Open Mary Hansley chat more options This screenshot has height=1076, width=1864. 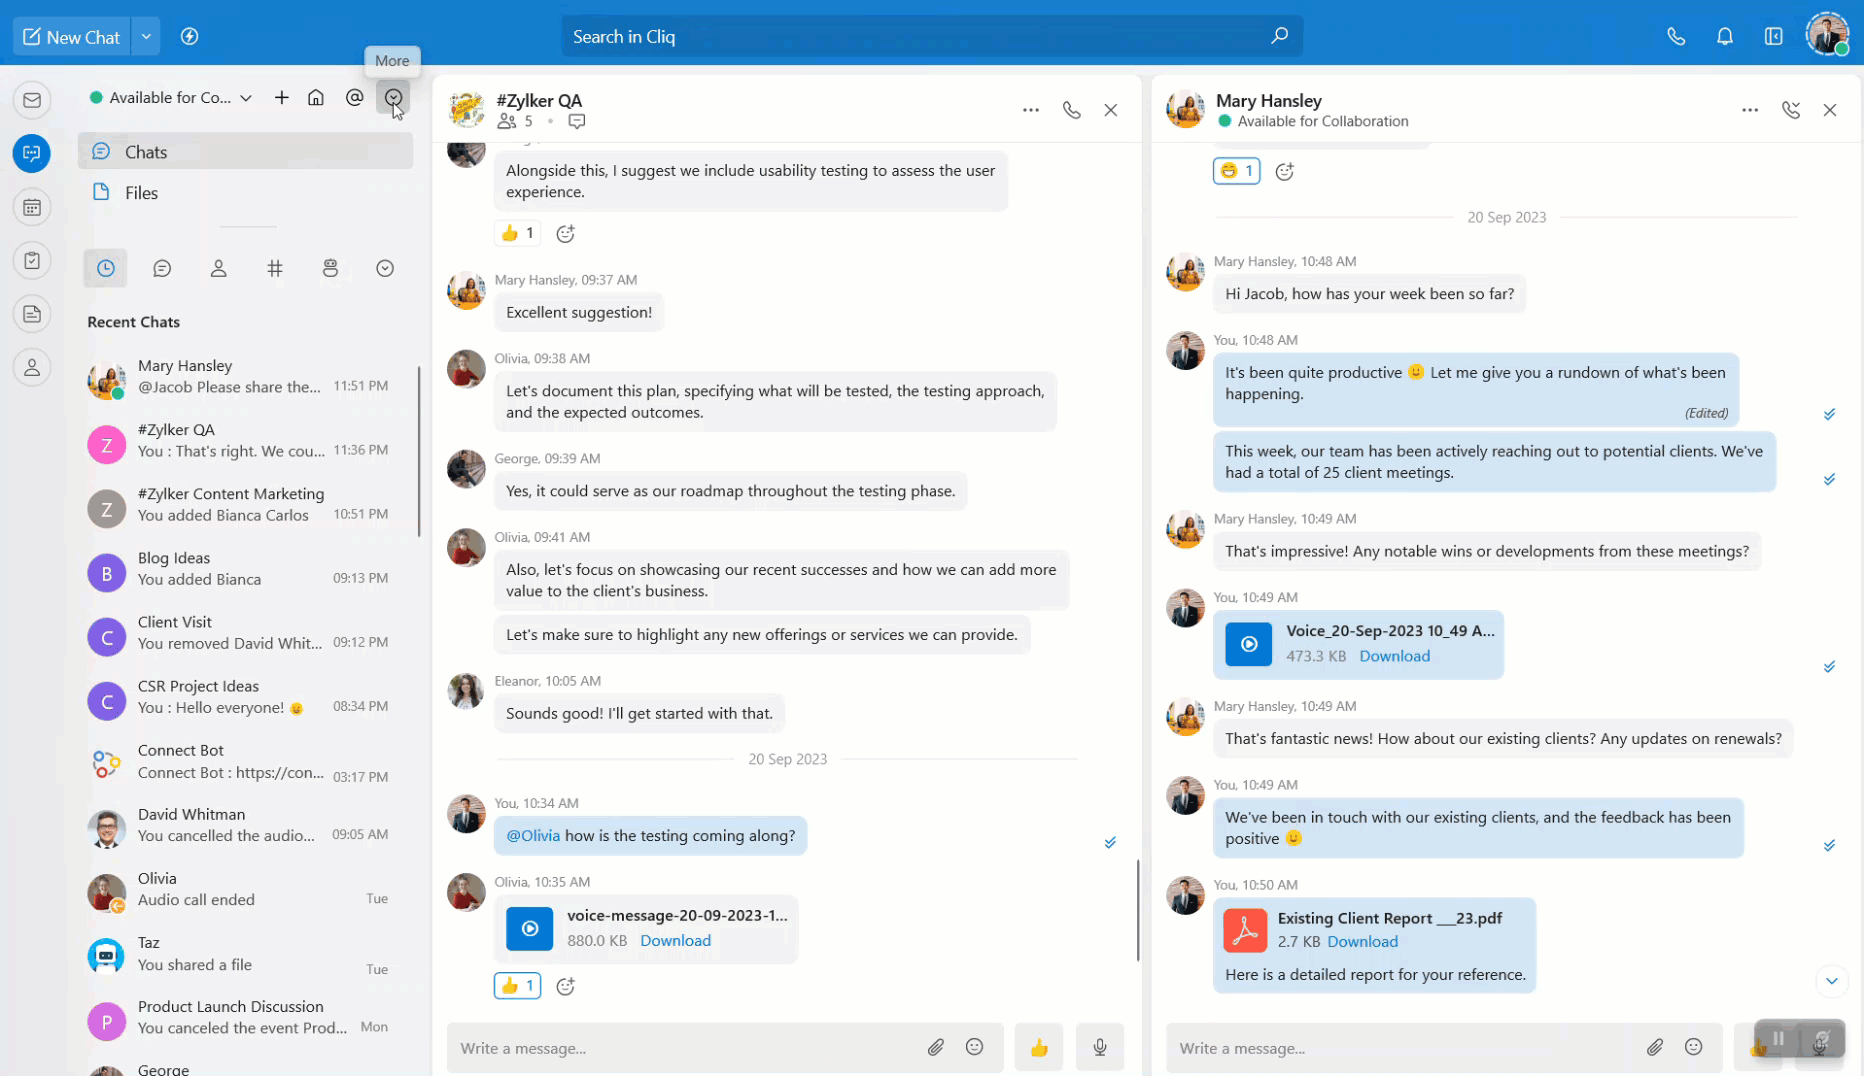coord(1750,110)
